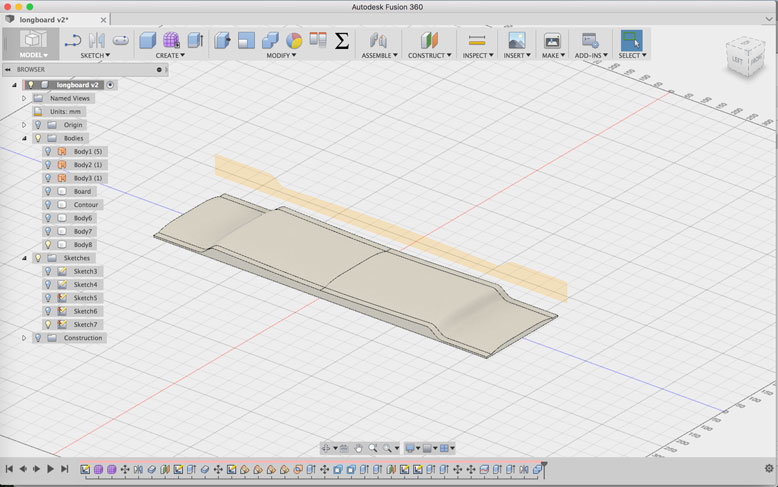Image resolution: width=778 pixels, height=487 pixels.
Task: Open the INSPECT menu
Action: [478, 56]
